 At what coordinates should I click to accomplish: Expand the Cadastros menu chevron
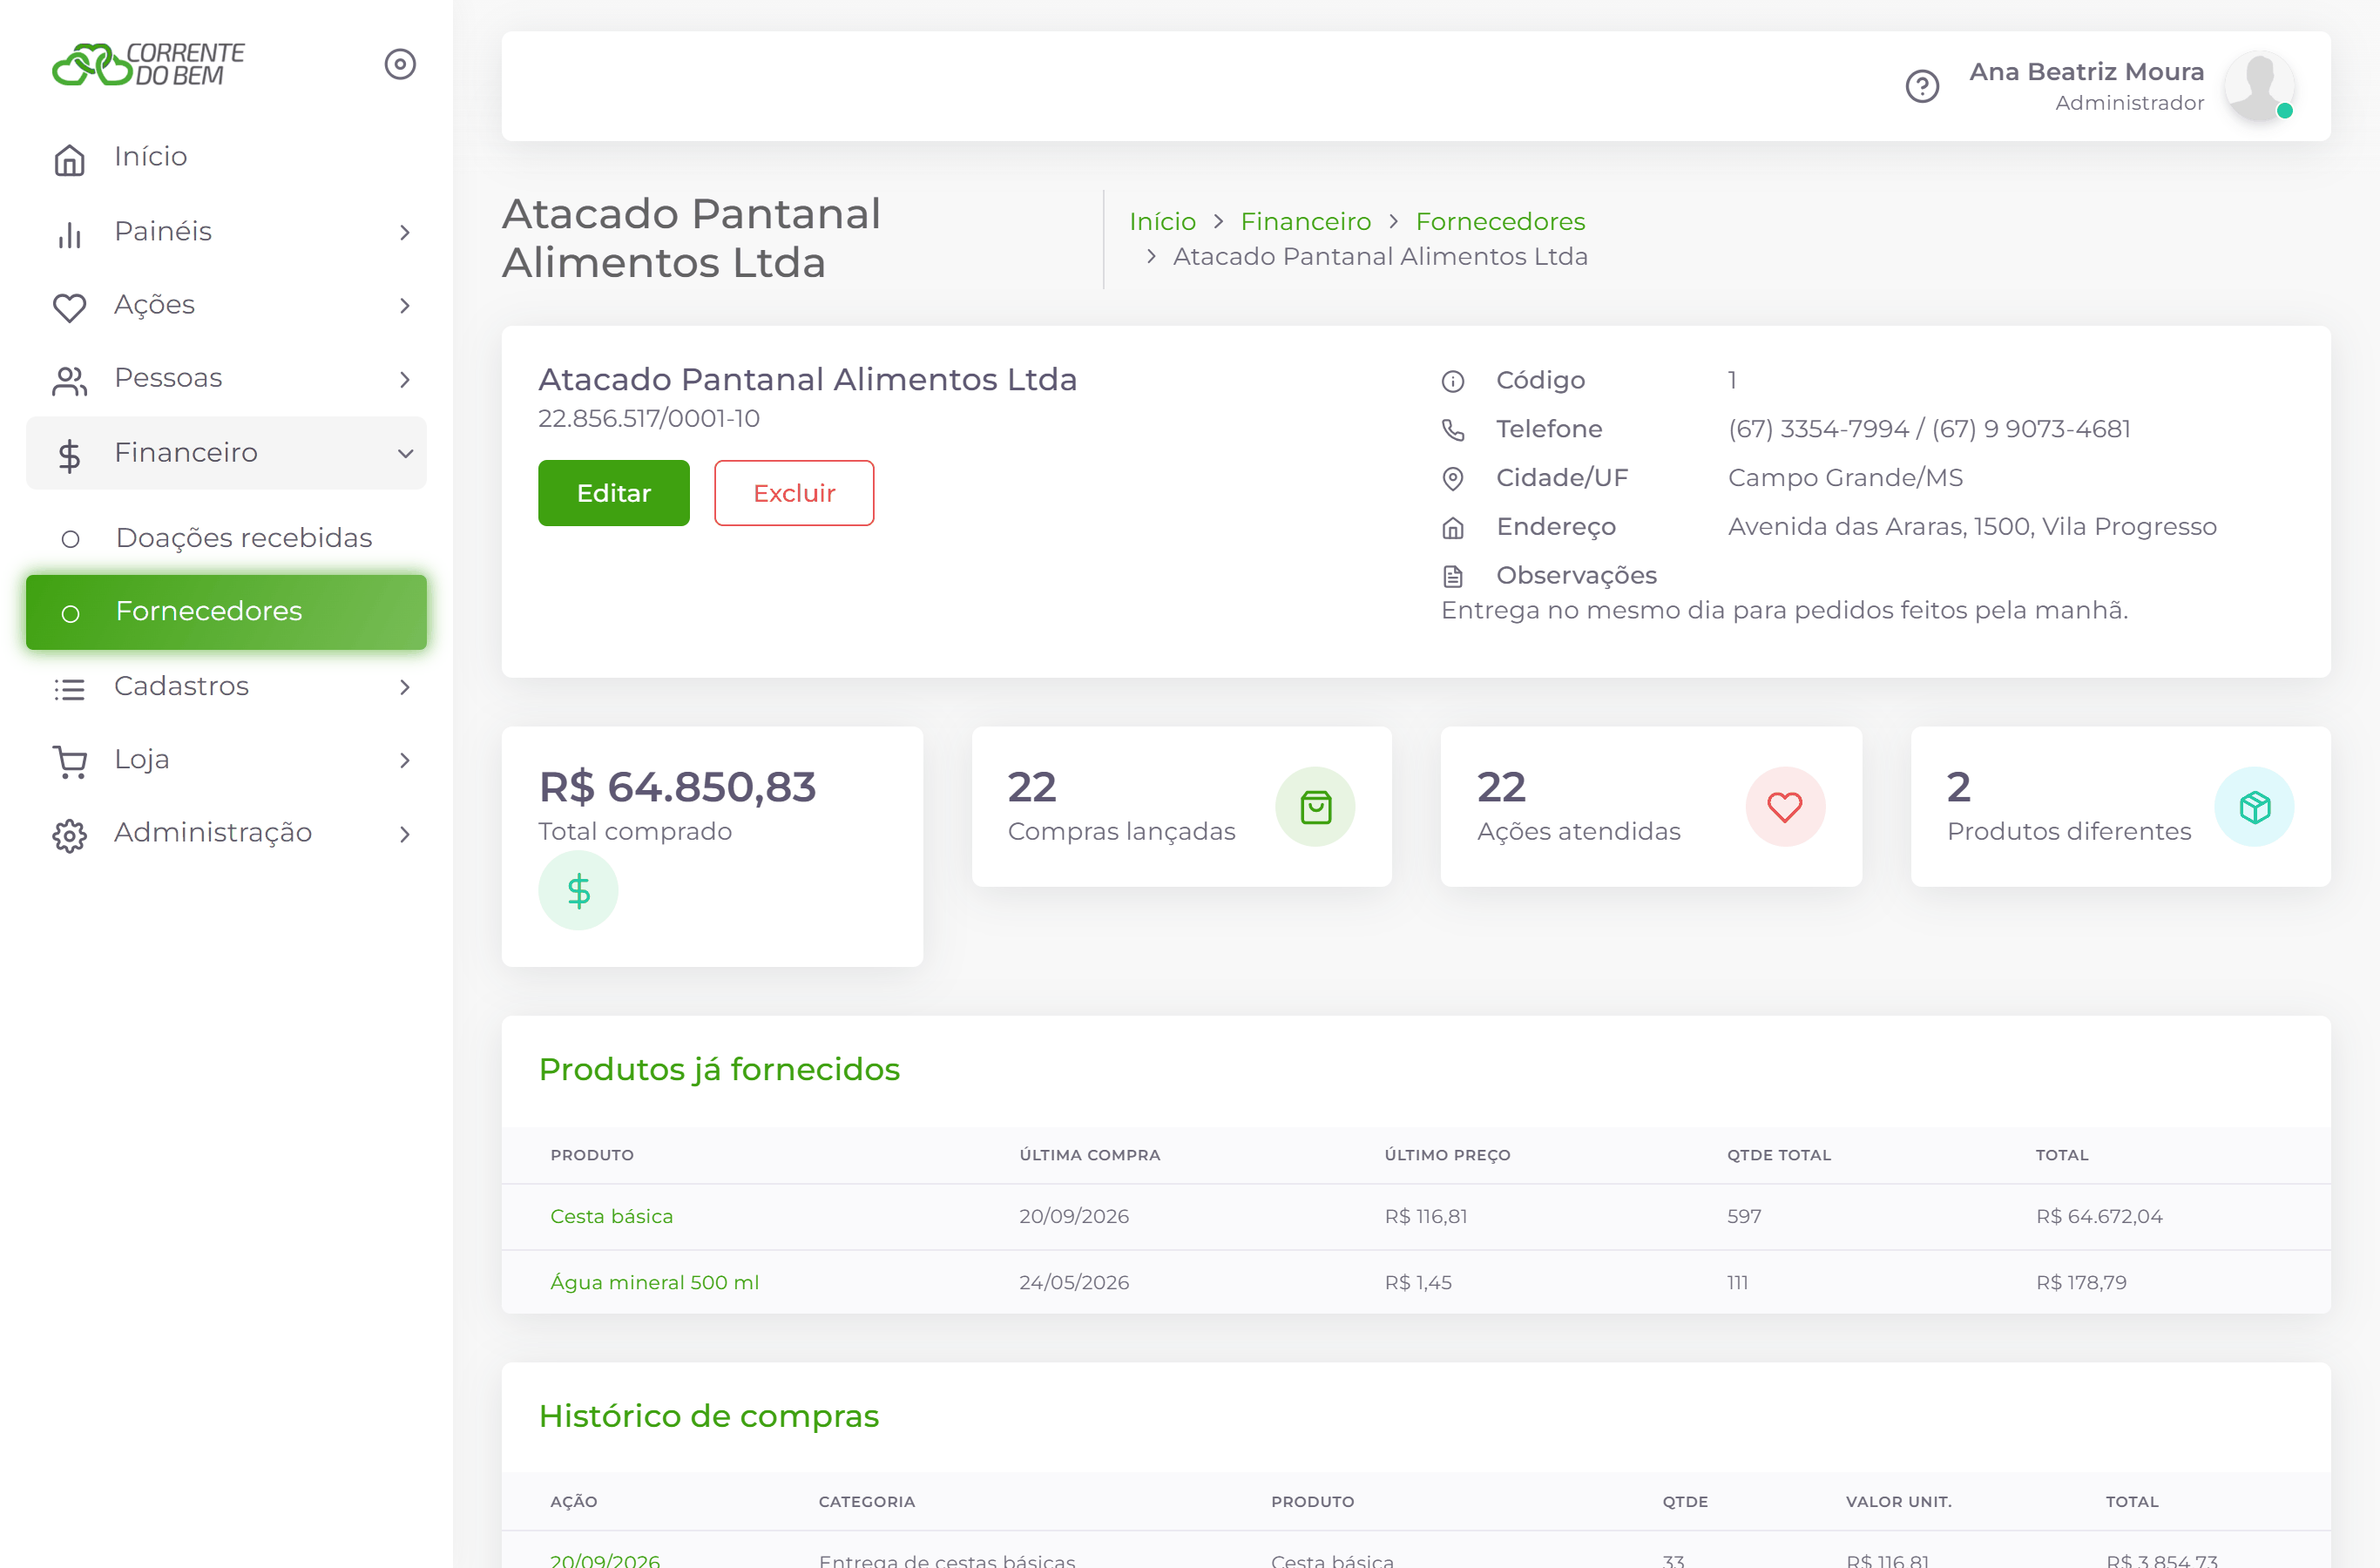[404, 687]
